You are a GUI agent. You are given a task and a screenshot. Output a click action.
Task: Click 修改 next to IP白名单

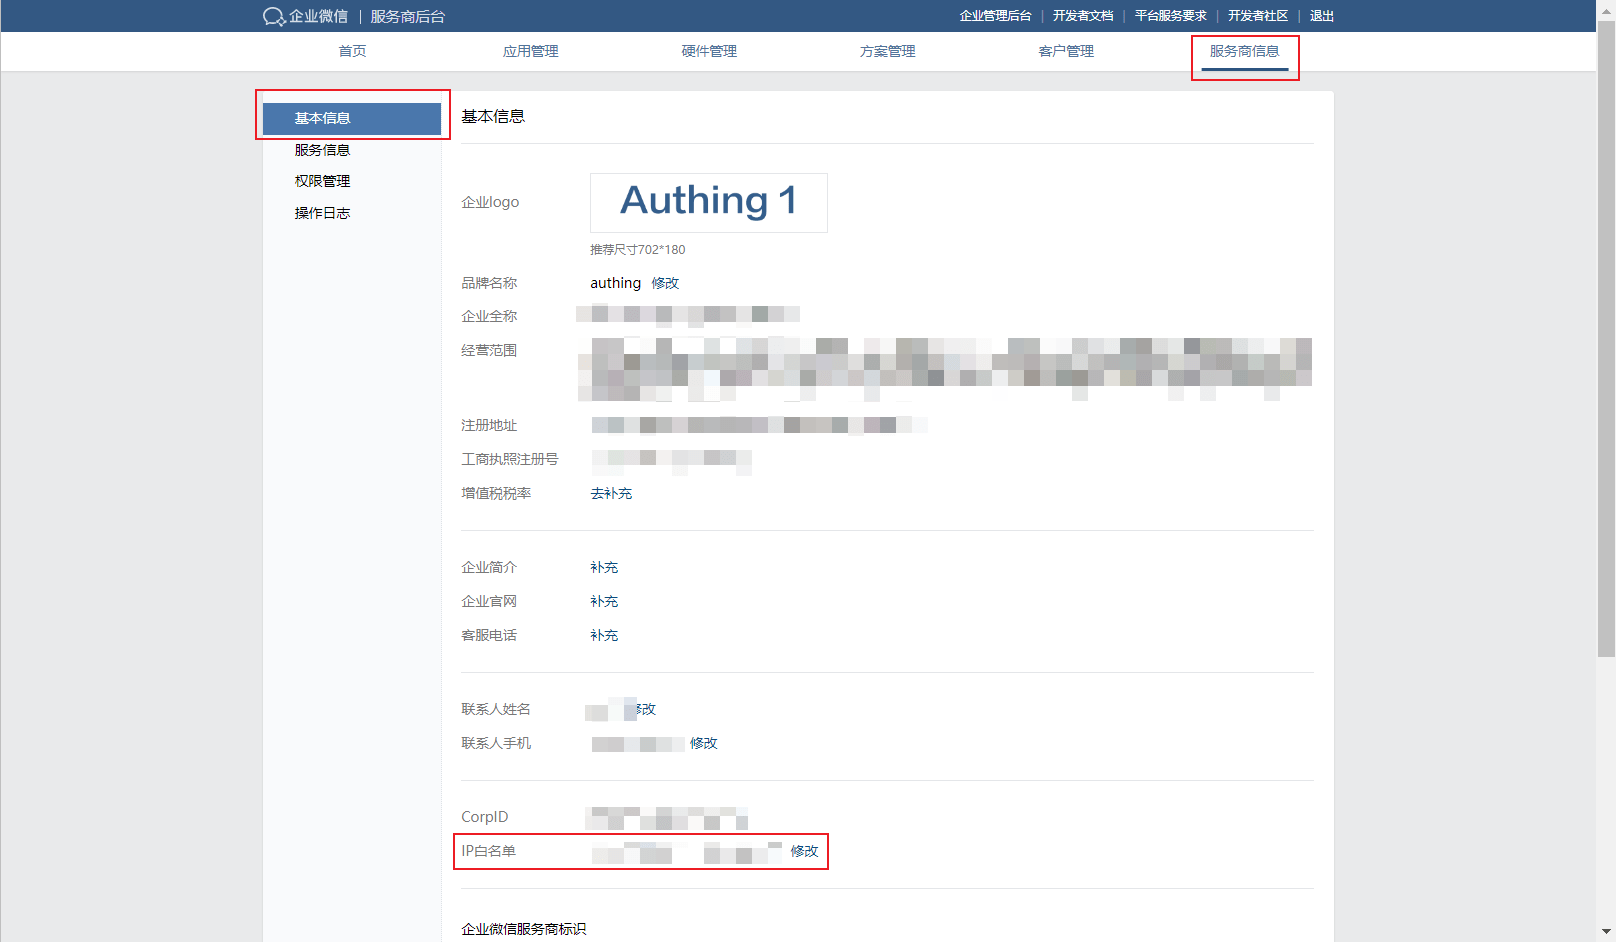tap(803, 852)
